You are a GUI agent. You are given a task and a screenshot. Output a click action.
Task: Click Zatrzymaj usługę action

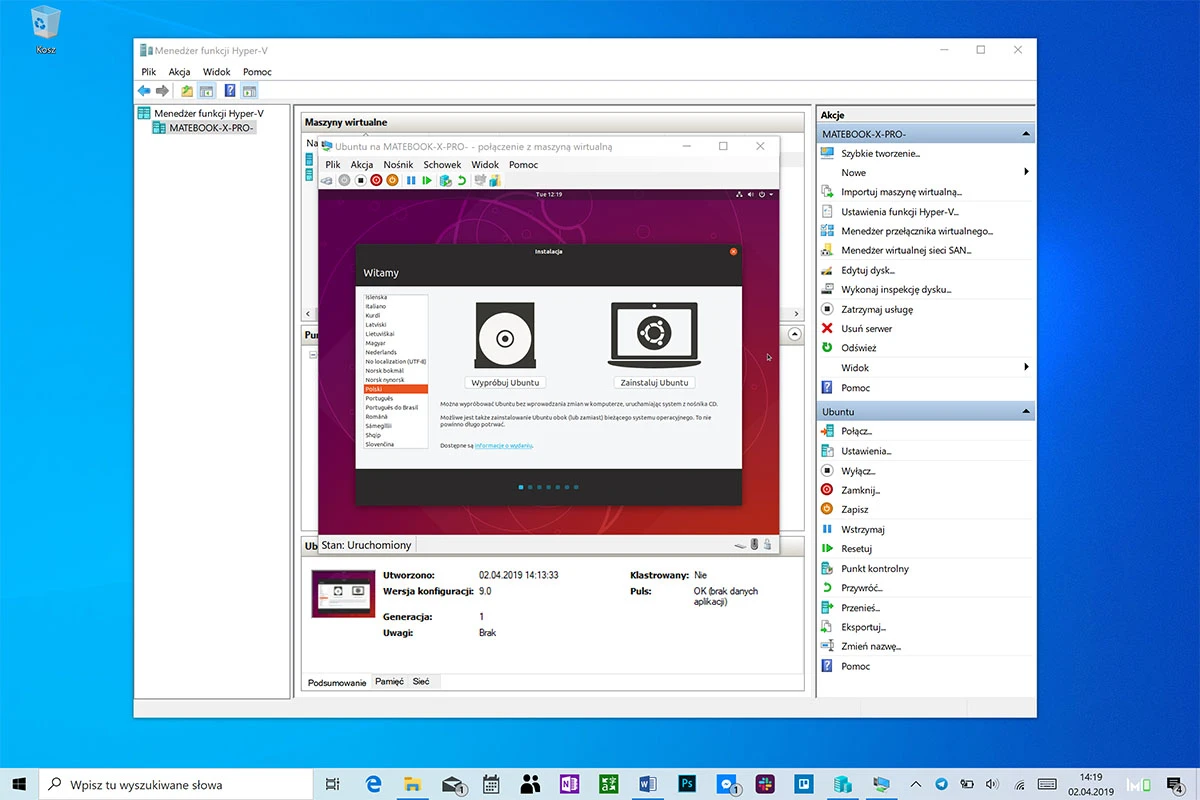(876, 309)
